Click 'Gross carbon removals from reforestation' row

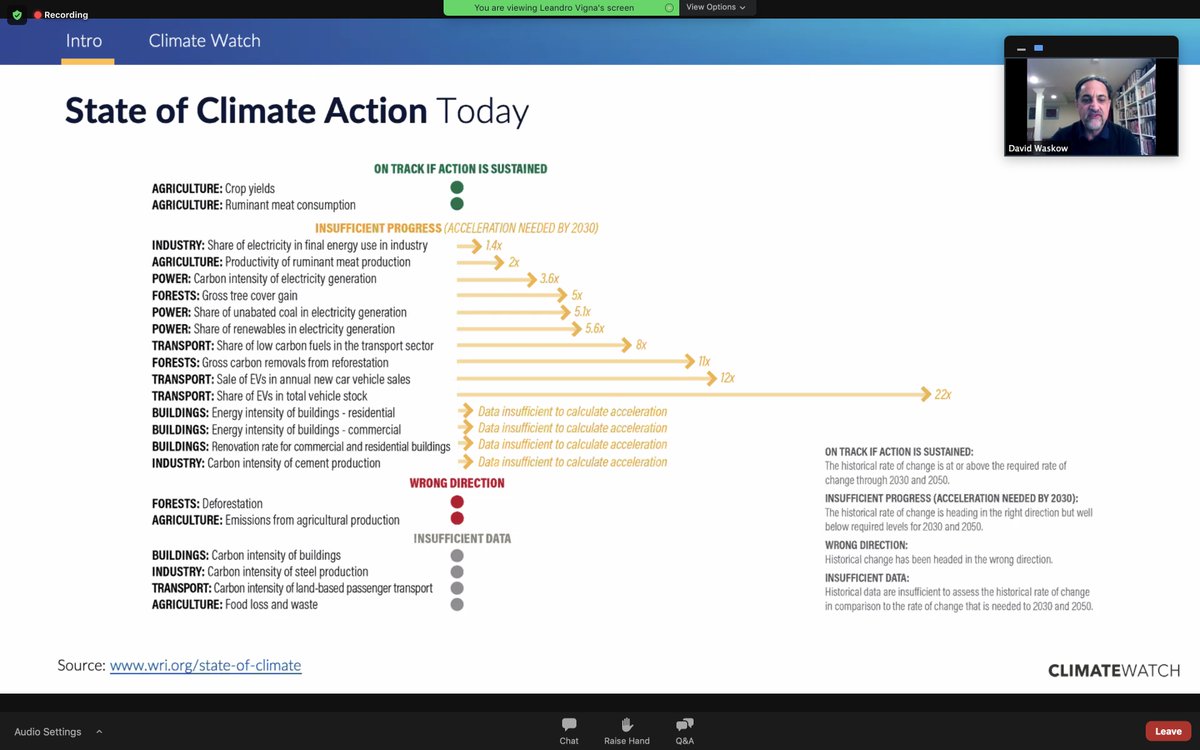tap(270, 362)
